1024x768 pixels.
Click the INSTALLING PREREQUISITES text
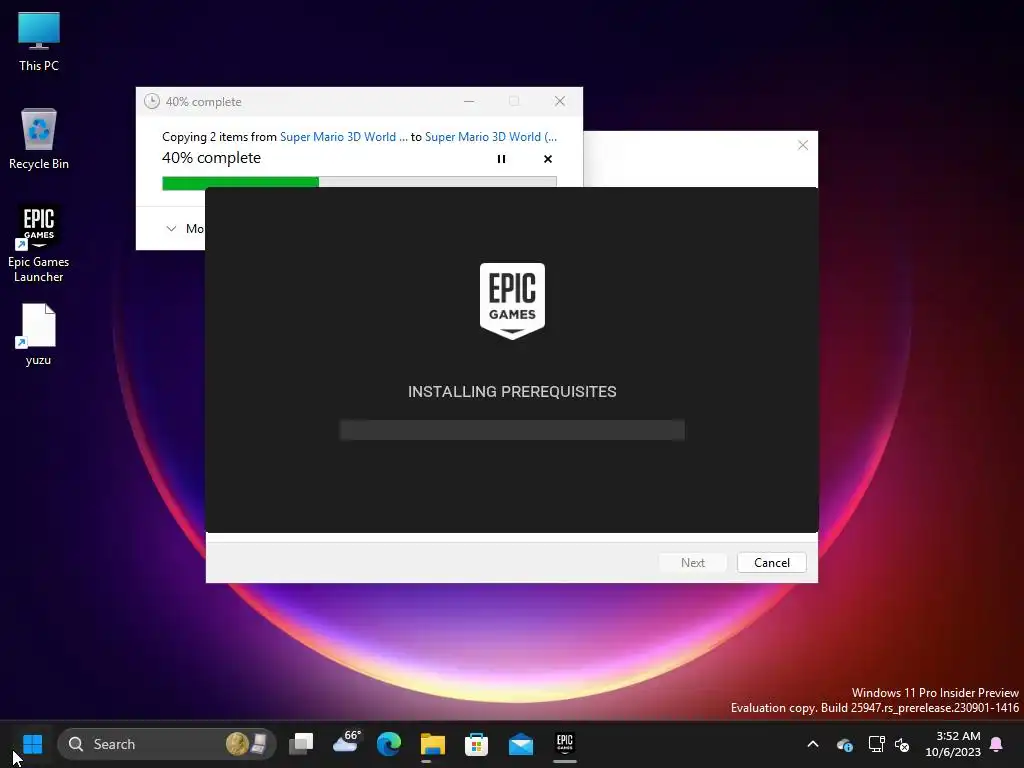[512, 391]
